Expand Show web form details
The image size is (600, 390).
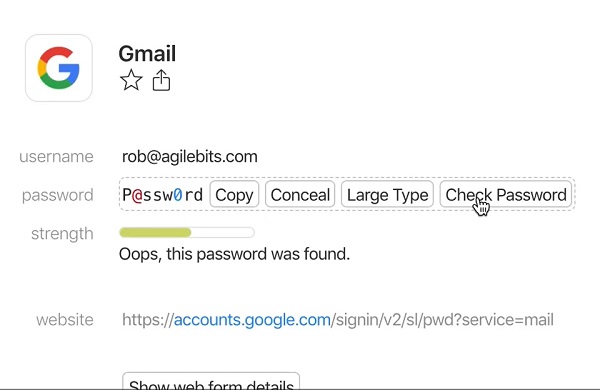[x=211, y=381]
